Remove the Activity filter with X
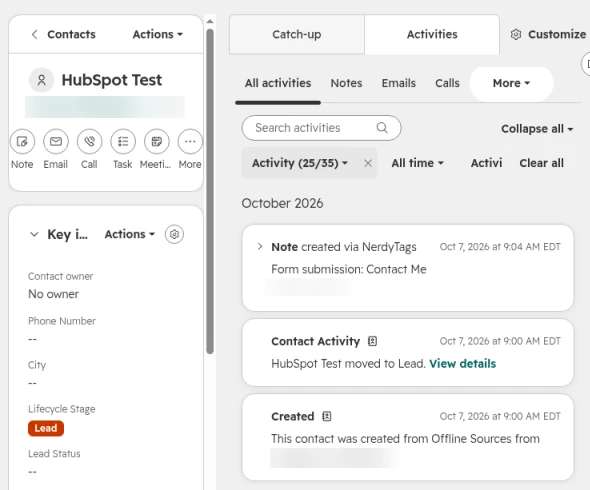 click(x=368, y=163)
